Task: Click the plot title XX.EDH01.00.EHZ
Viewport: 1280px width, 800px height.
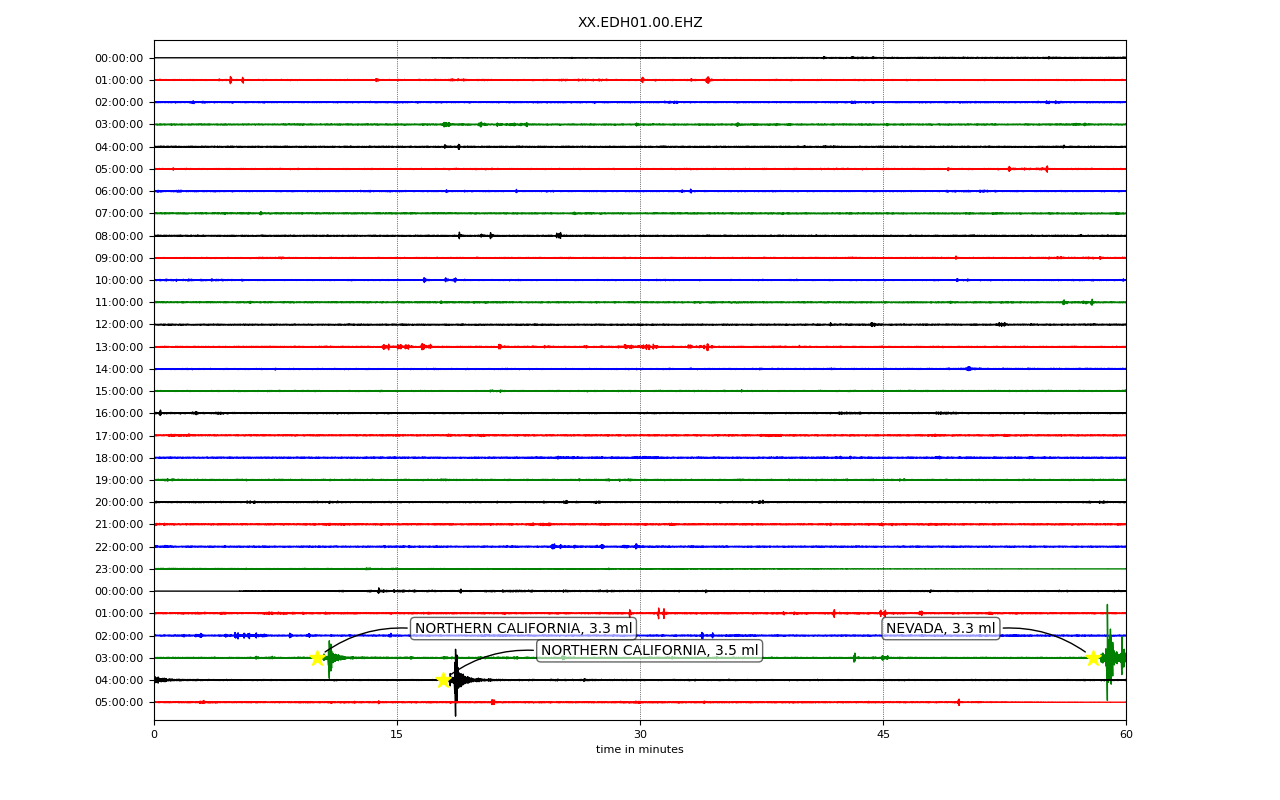Action: coord(640,22)
